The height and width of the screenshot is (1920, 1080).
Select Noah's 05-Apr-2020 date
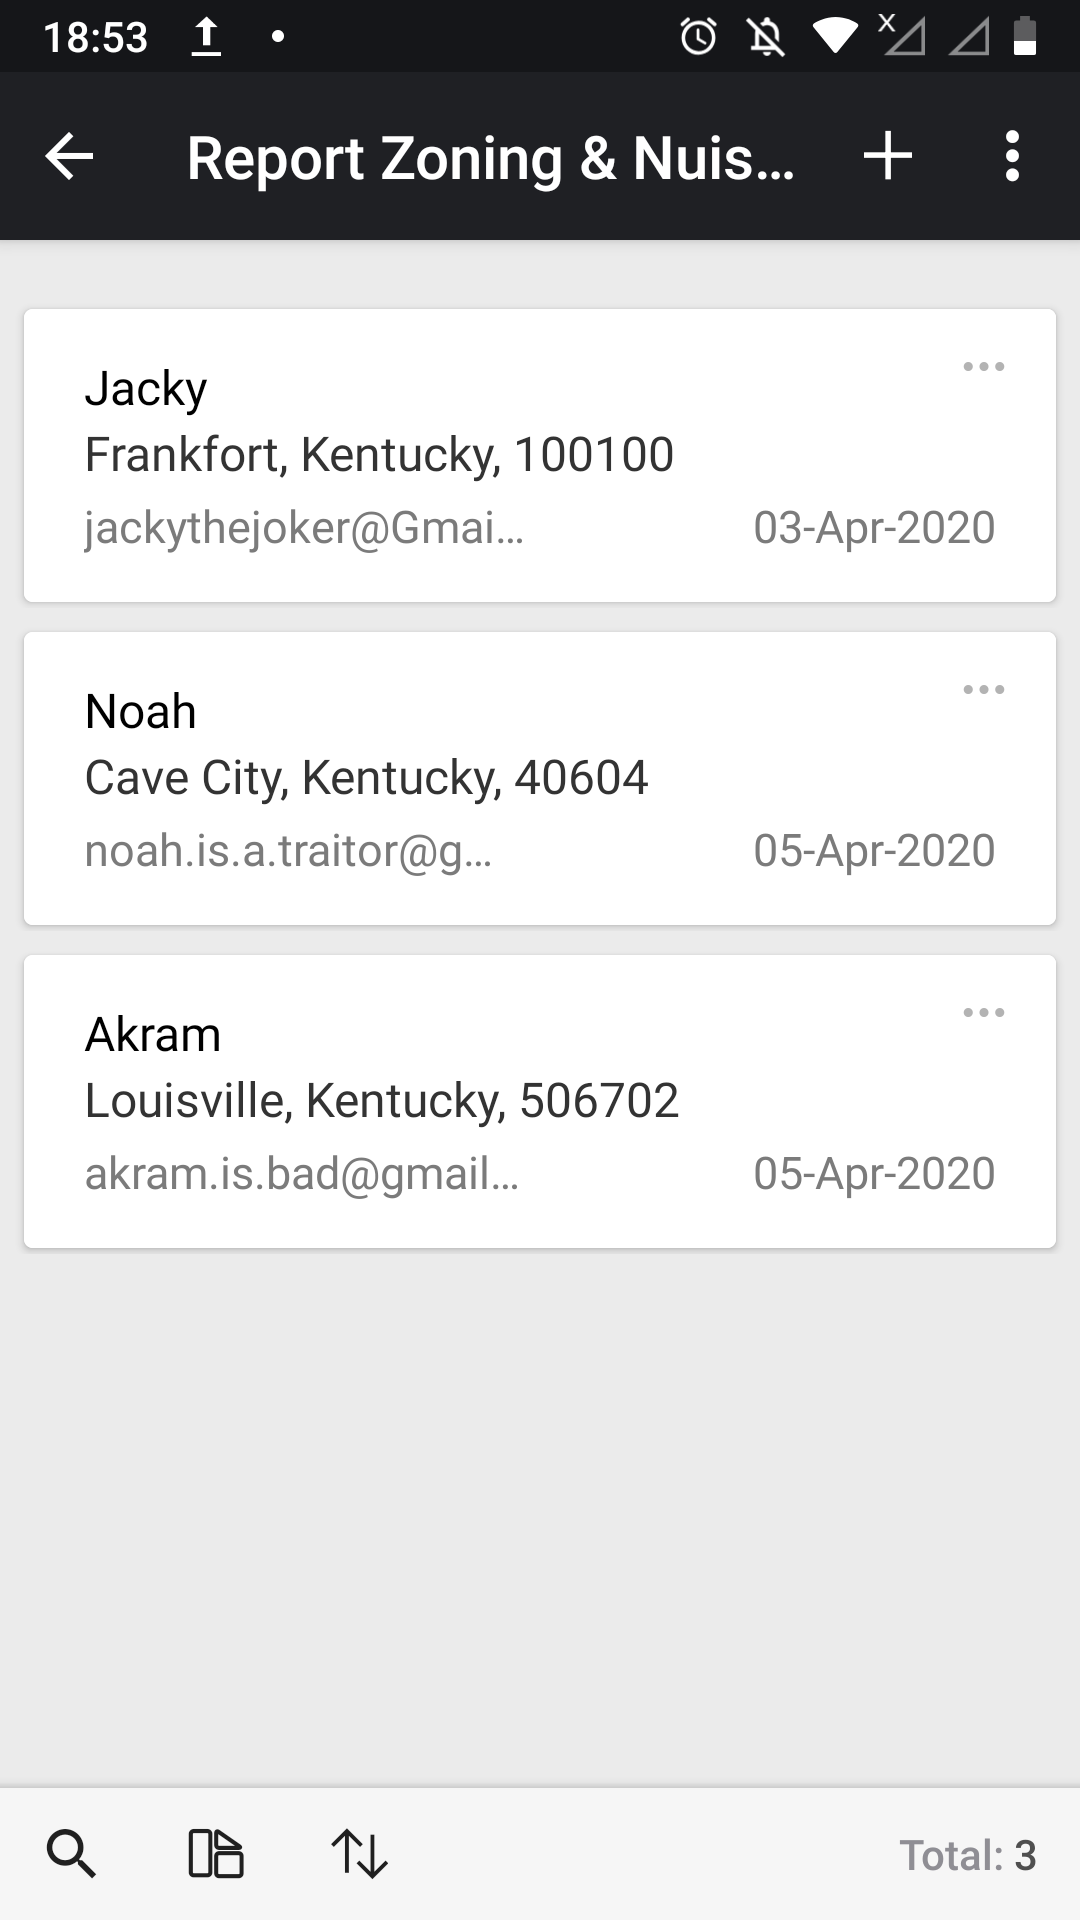click(x=874, y=851)
